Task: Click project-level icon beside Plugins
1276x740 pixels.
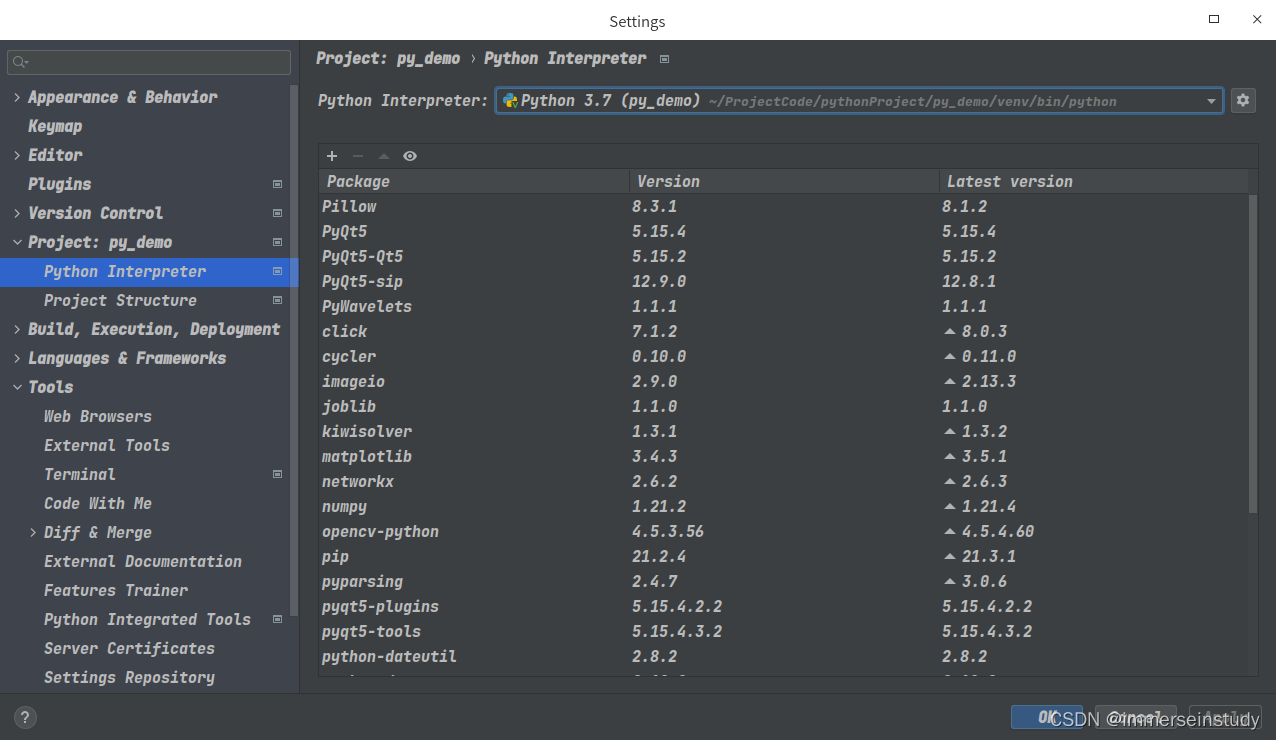Action: coord(278,184)
